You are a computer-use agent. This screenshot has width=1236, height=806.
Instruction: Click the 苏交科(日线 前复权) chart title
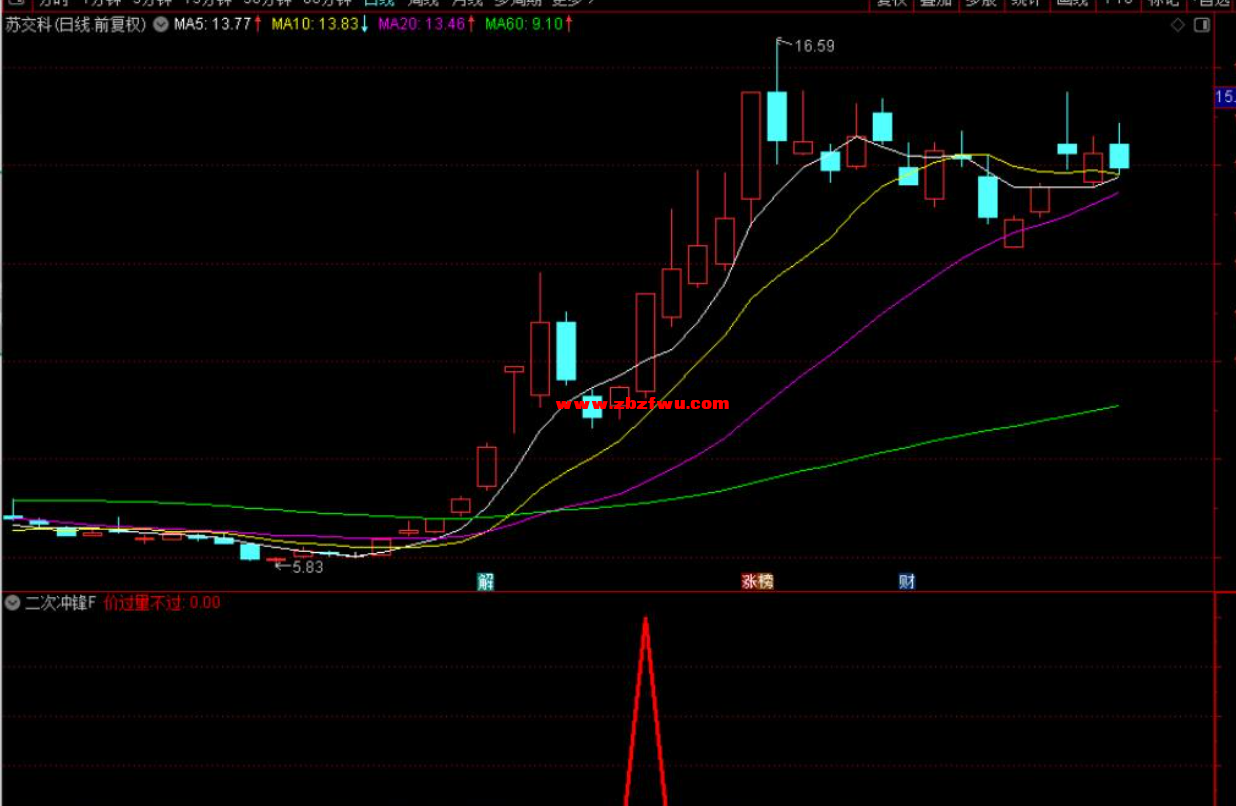(76, 25)
